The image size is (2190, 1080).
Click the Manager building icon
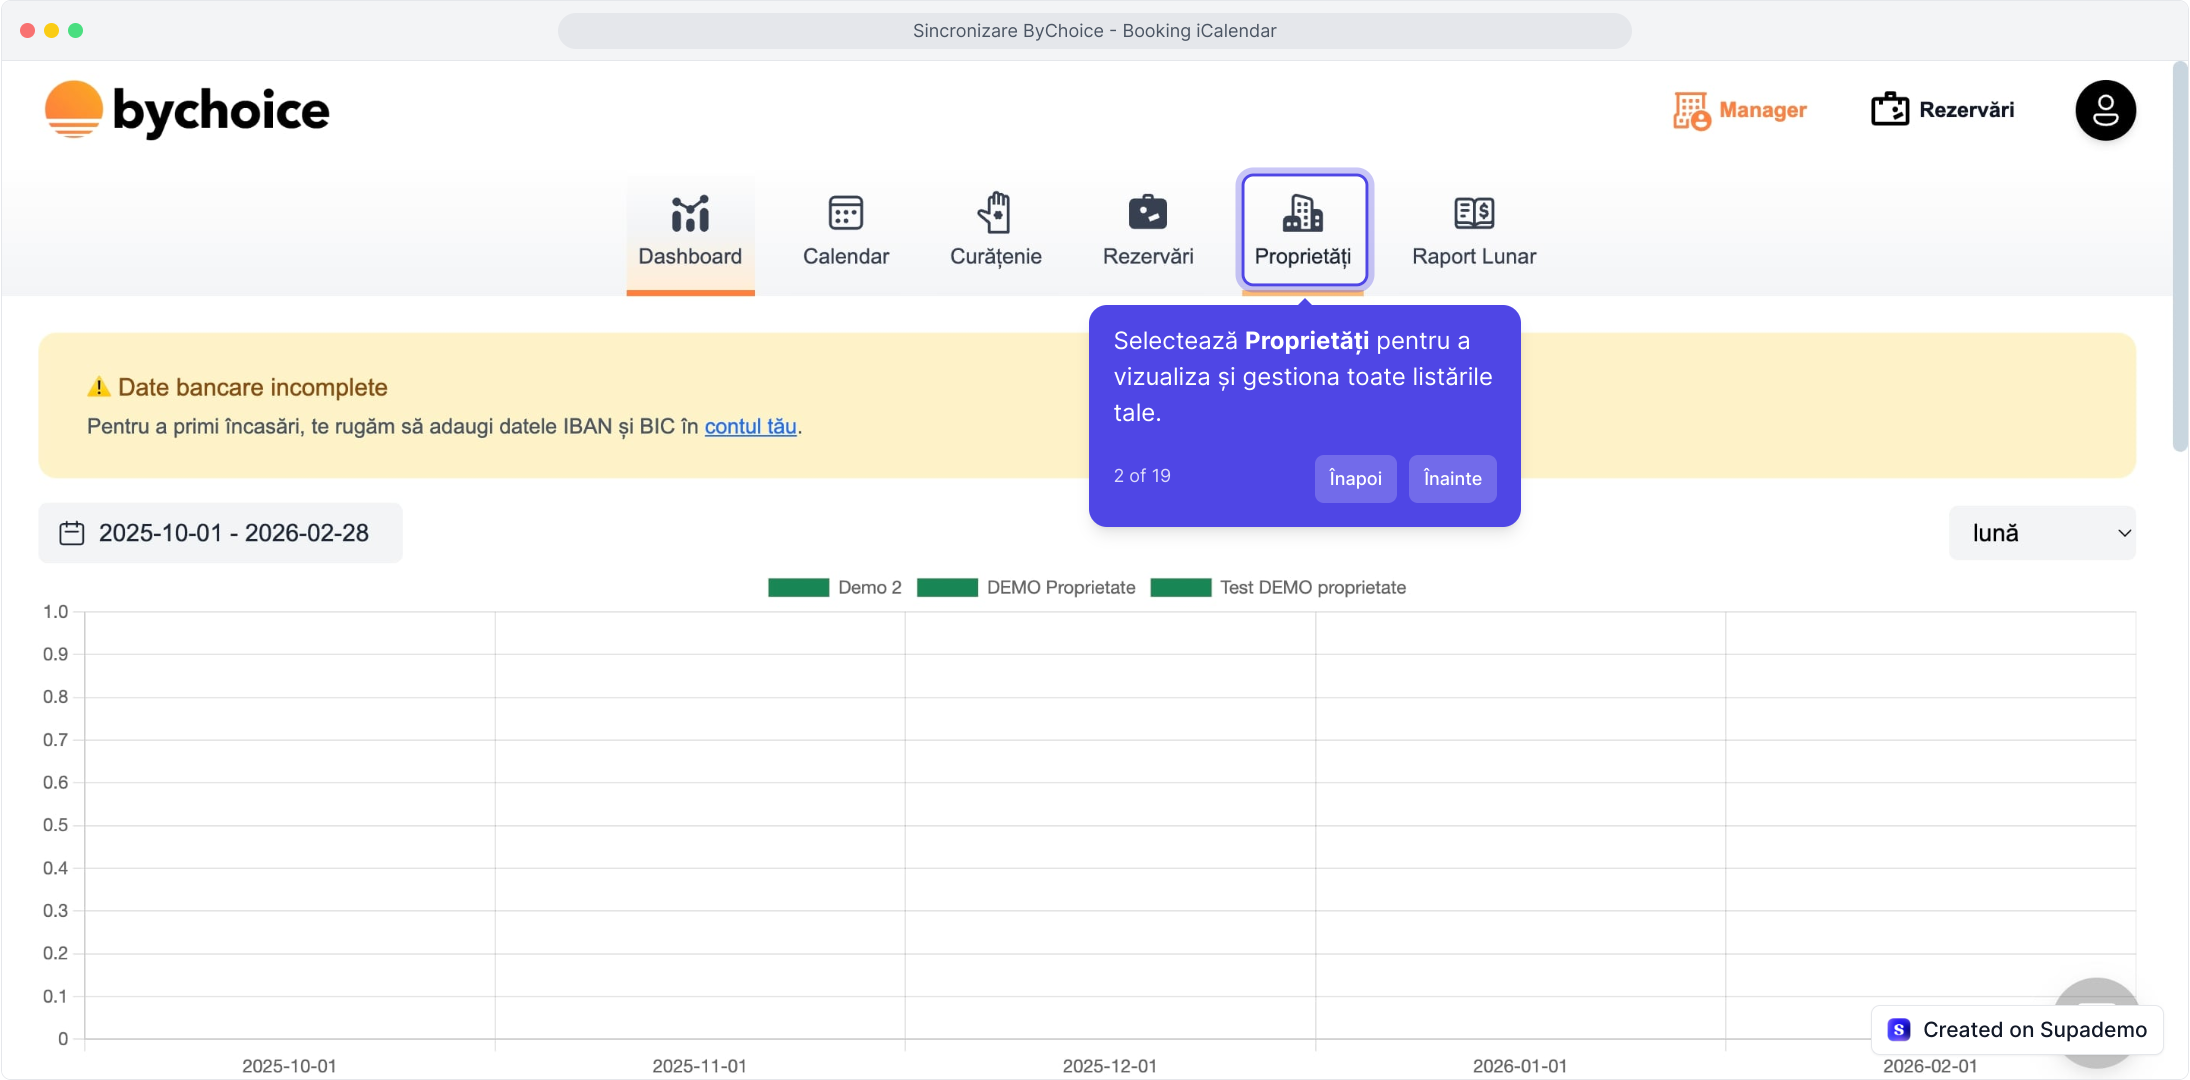pyautogui.click(x=1691, y=110)
